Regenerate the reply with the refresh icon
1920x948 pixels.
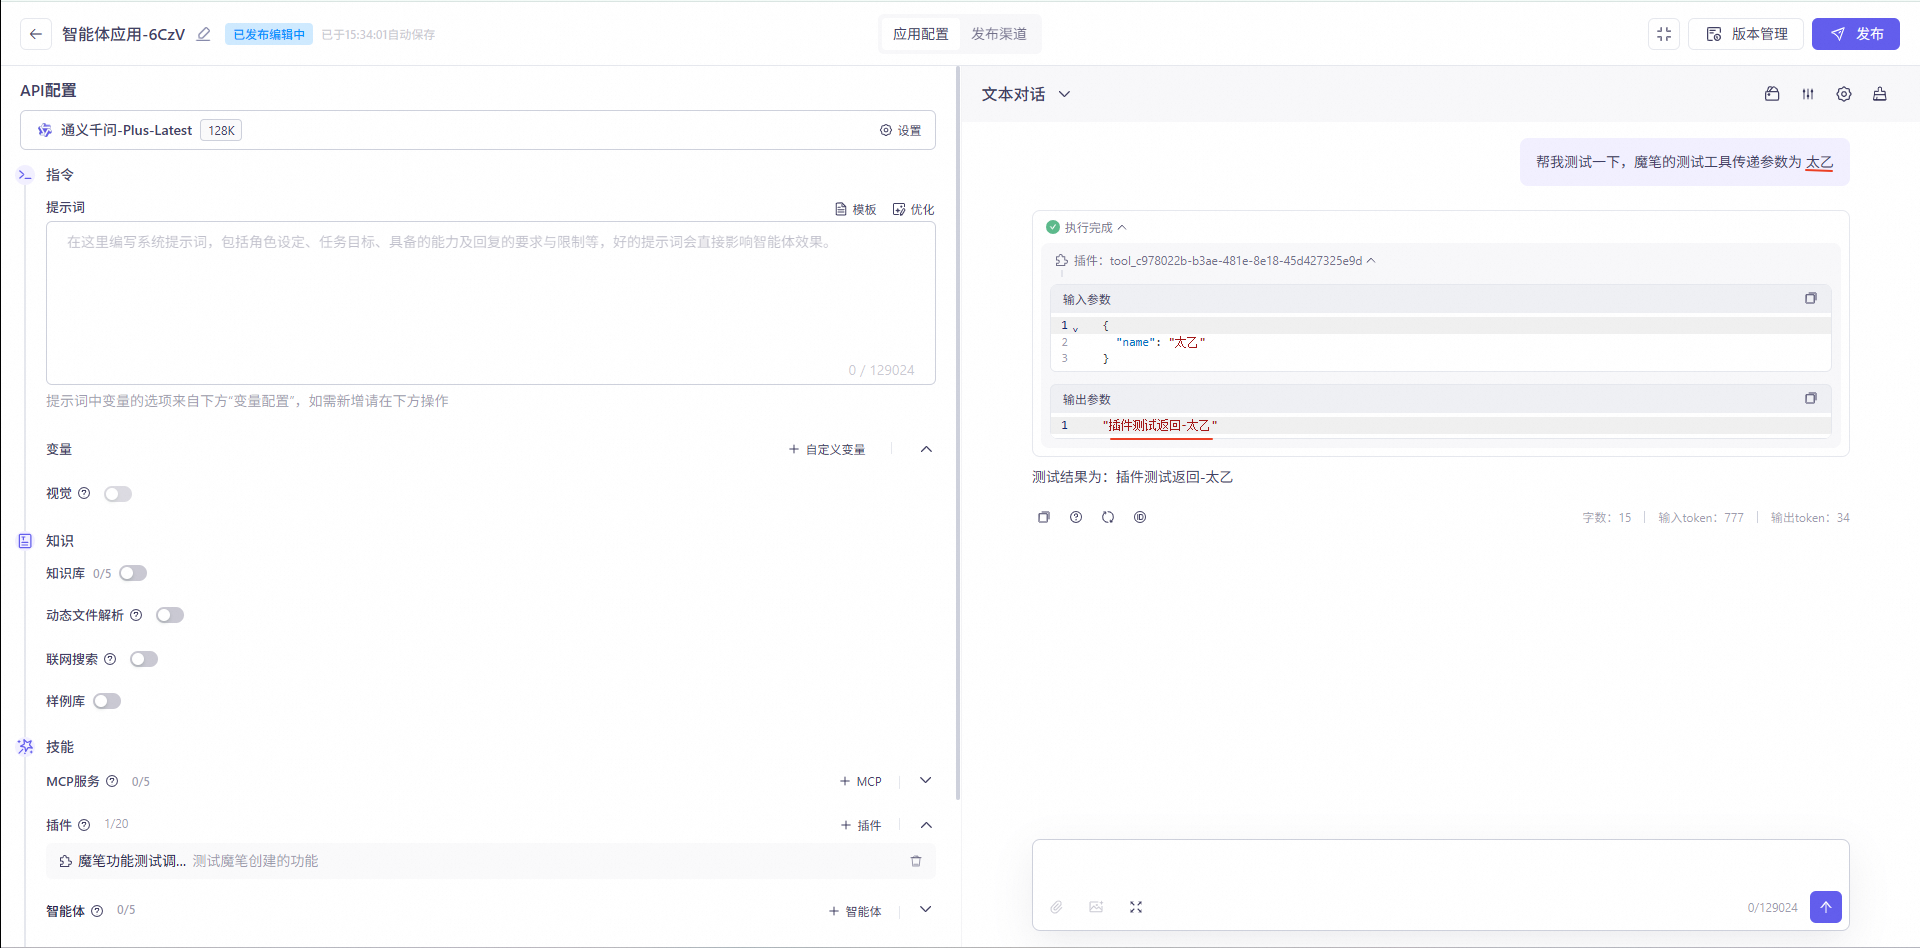pyautogui.click(x=1108, y=517)
